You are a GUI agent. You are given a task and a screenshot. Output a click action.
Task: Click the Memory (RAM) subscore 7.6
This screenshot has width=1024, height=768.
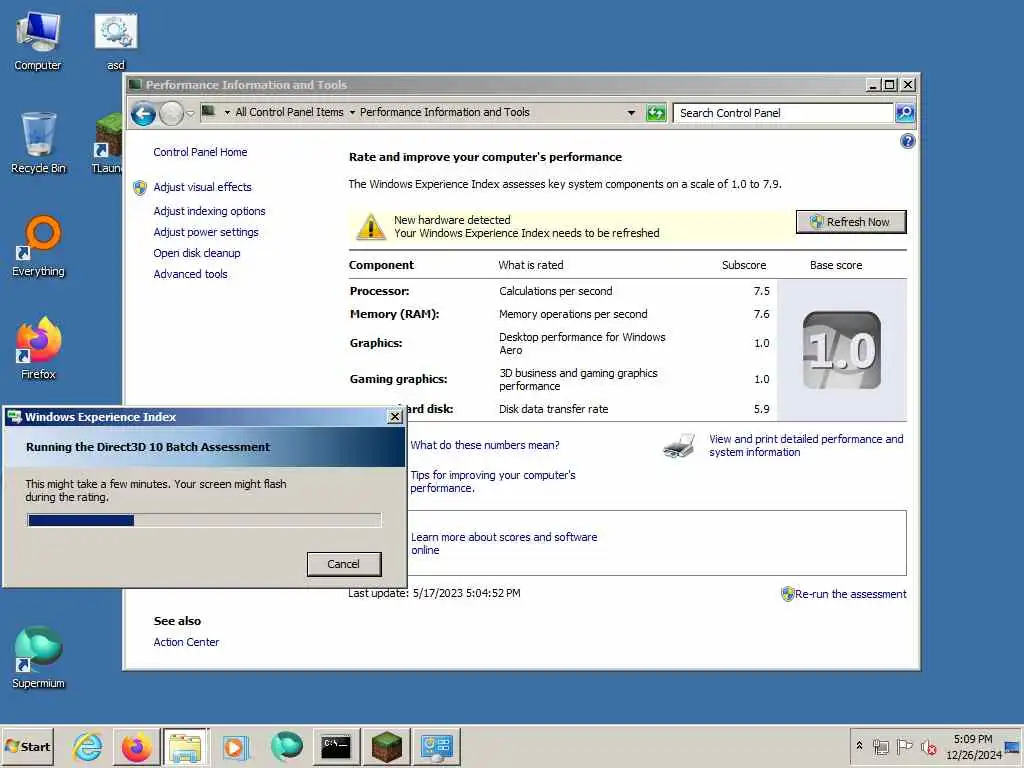pyautogui.click(x=761, y=314)
